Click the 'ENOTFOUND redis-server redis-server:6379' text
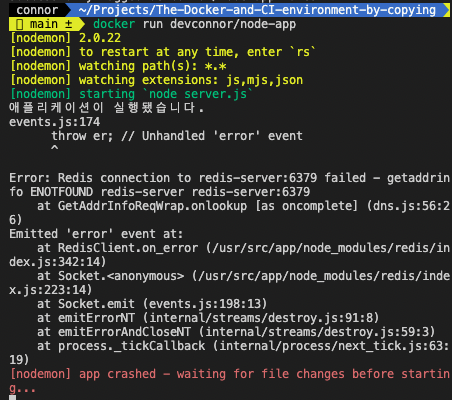 click(170, 192)
